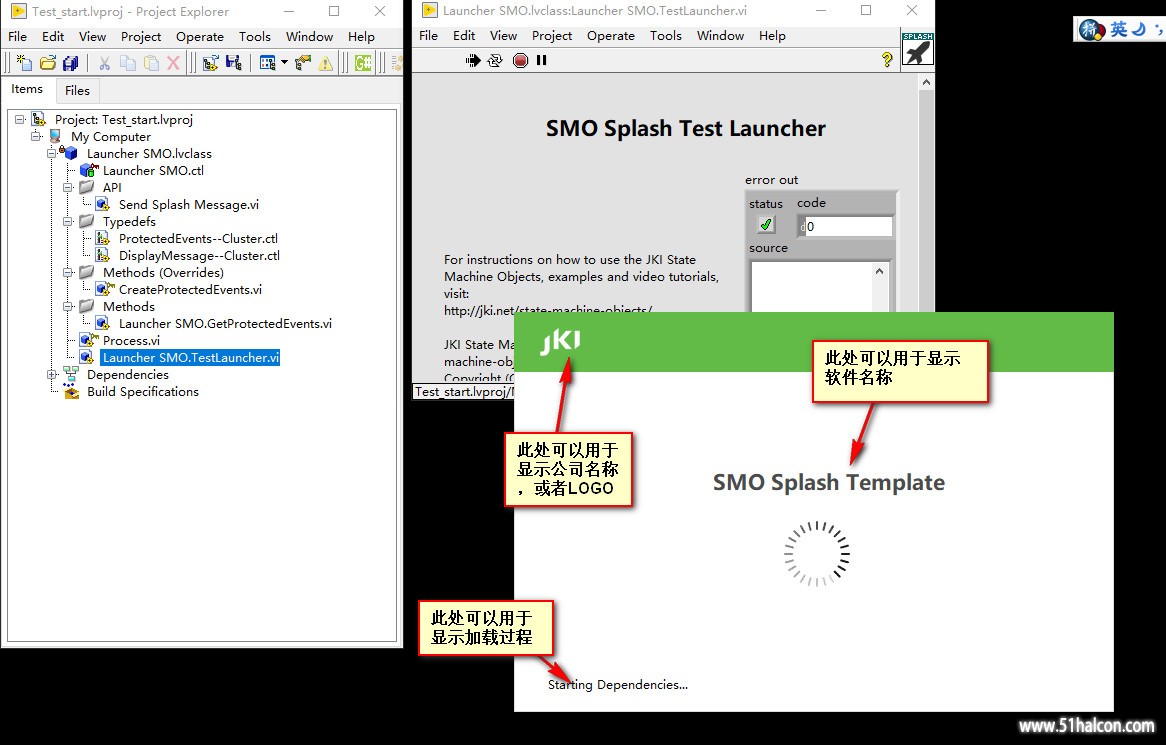Click the green G# toolbar icon
This screenshot has width=1166, height=745.
363,63
